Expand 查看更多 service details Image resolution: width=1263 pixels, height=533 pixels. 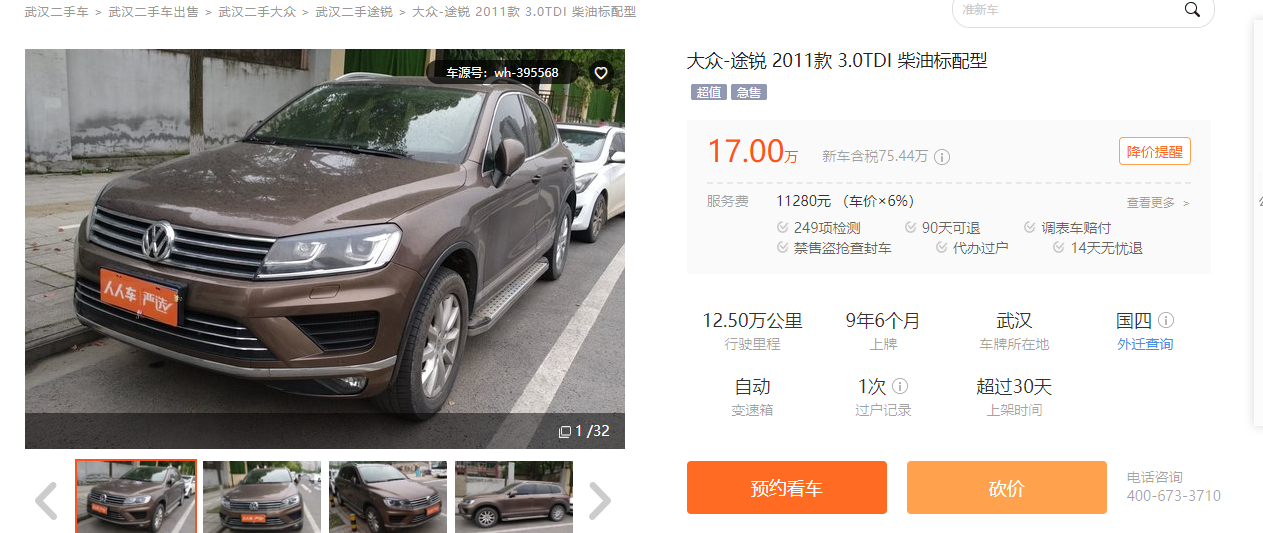(x=1158, y=203)
